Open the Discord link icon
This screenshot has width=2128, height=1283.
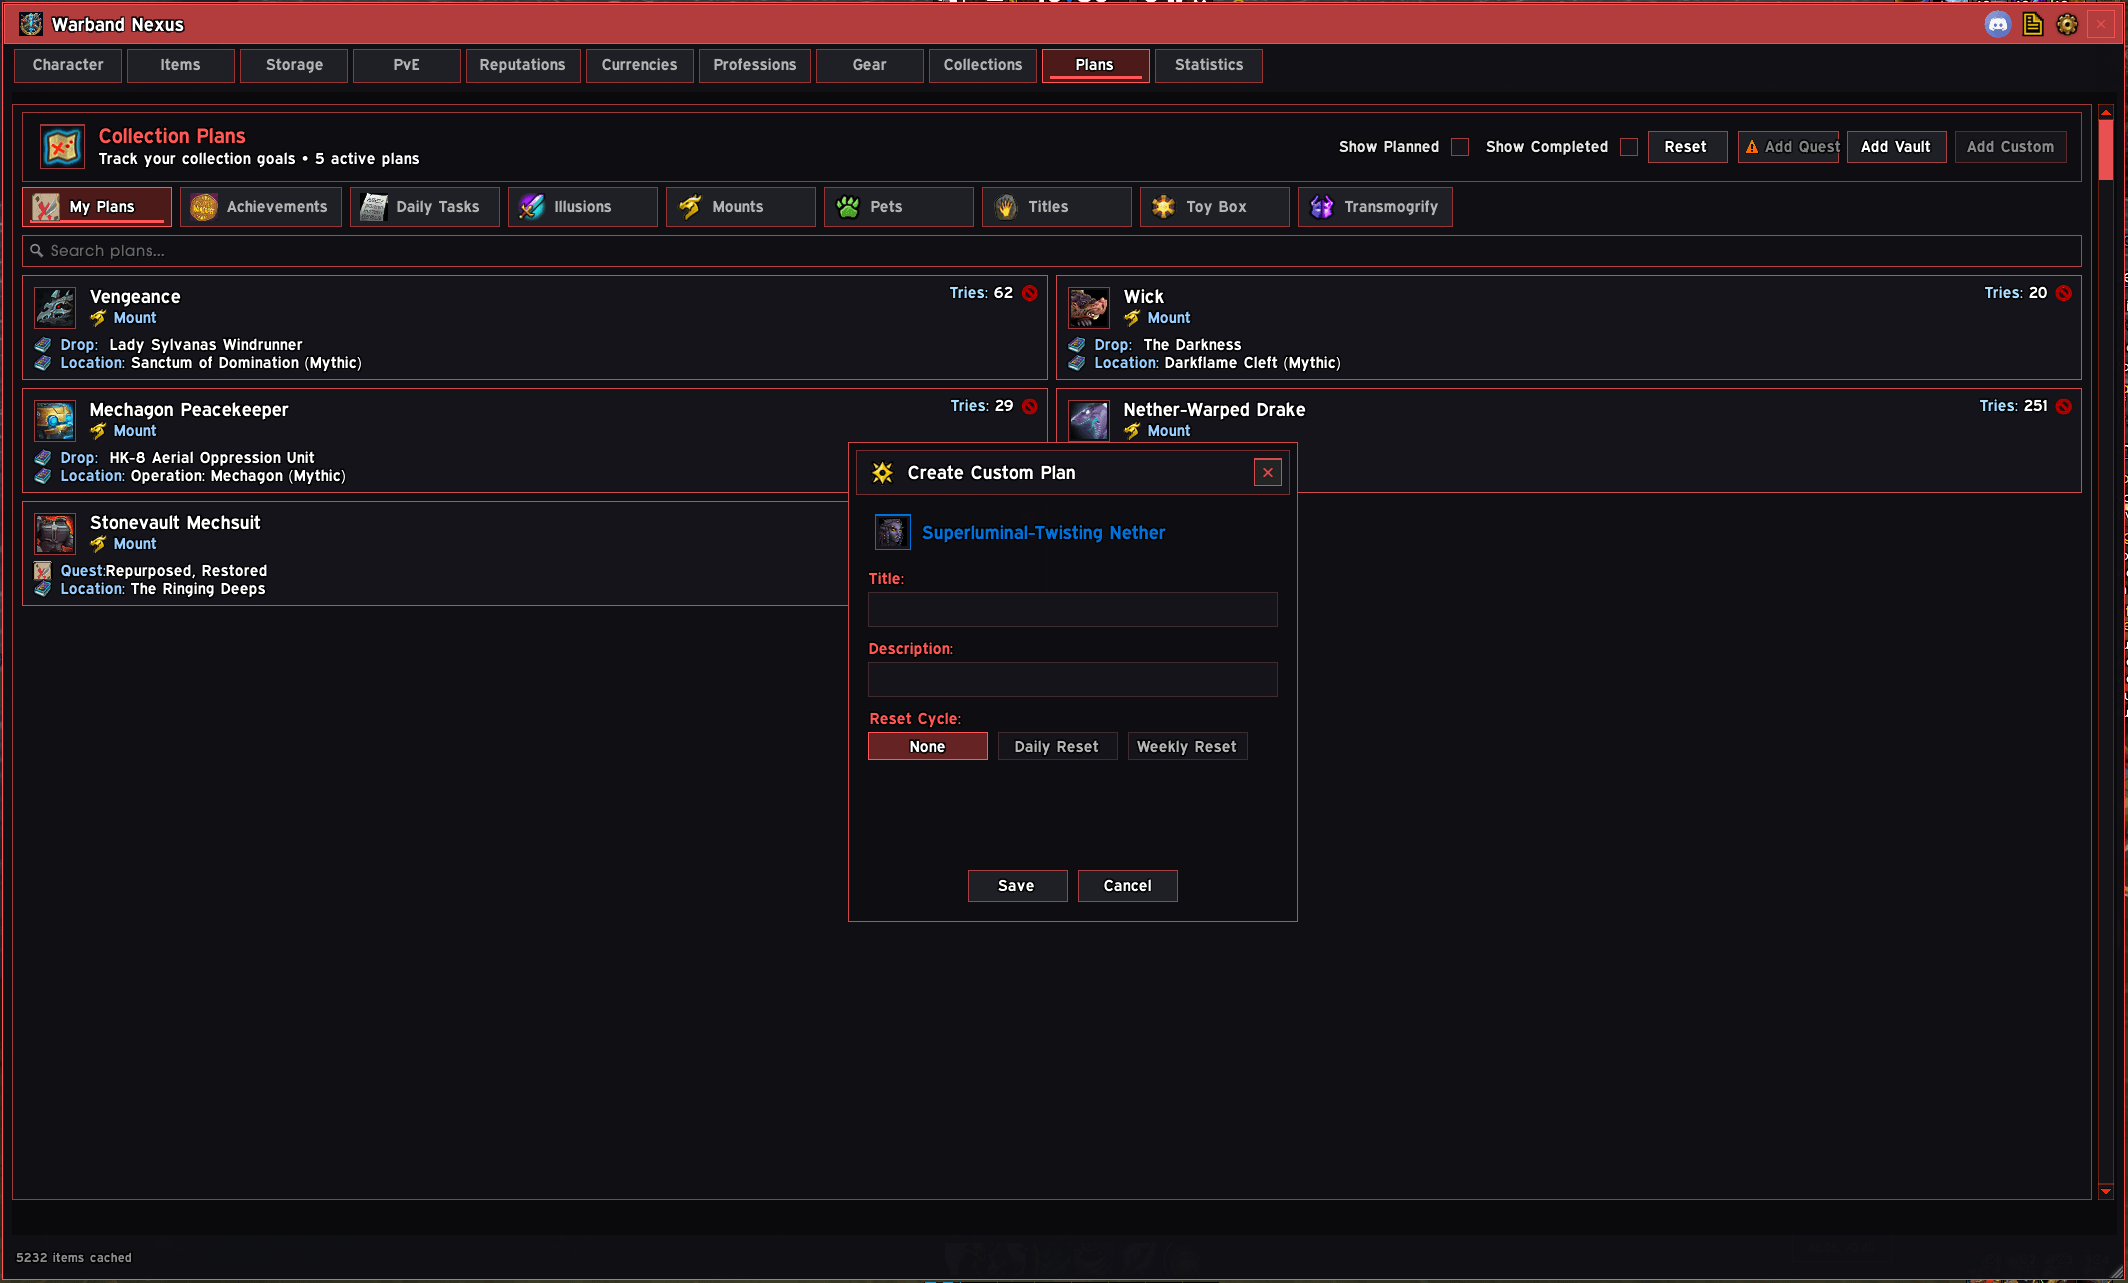1997,24
